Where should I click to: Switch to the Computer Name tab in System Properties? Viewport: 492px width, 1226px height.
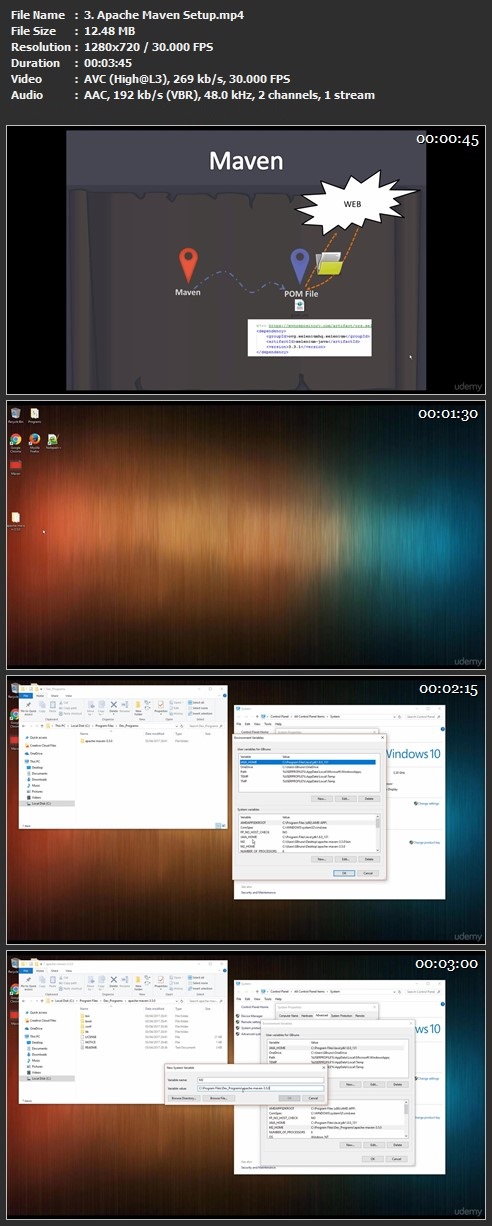click(288, 1016)
